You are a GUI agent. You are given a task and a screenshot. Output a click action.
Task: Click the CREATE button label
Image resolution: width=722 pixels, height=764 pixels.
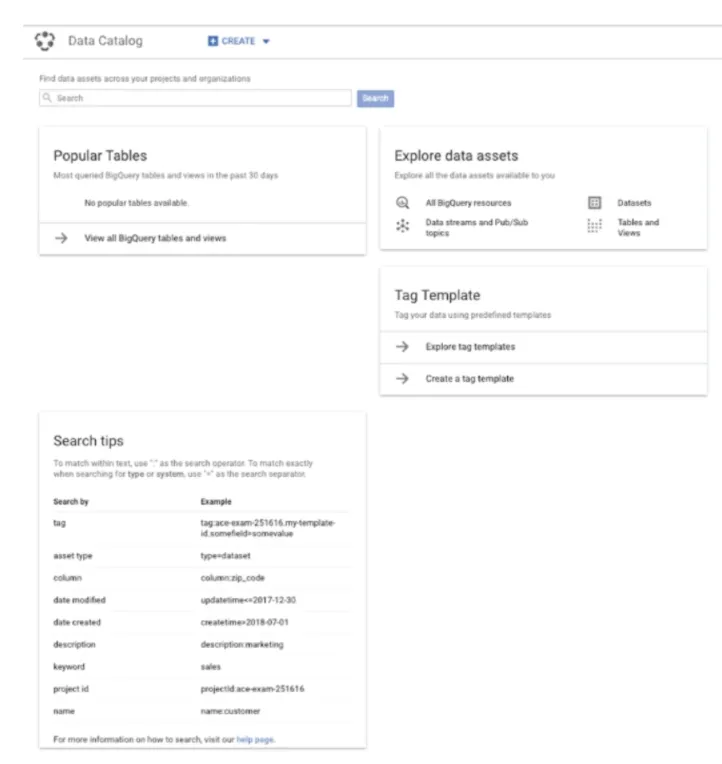click(238, 41)
